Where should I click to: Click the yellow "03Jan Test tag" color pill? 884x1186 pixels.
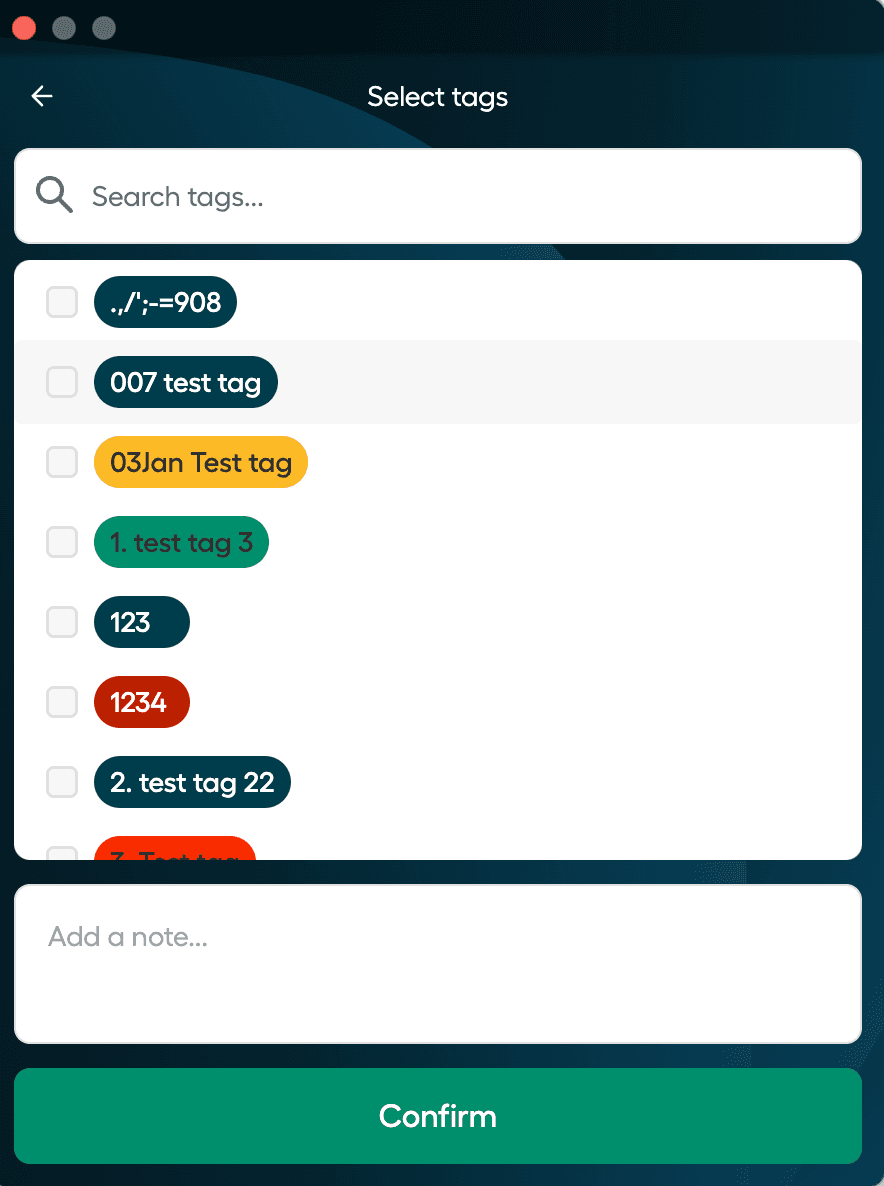point(200,462)
